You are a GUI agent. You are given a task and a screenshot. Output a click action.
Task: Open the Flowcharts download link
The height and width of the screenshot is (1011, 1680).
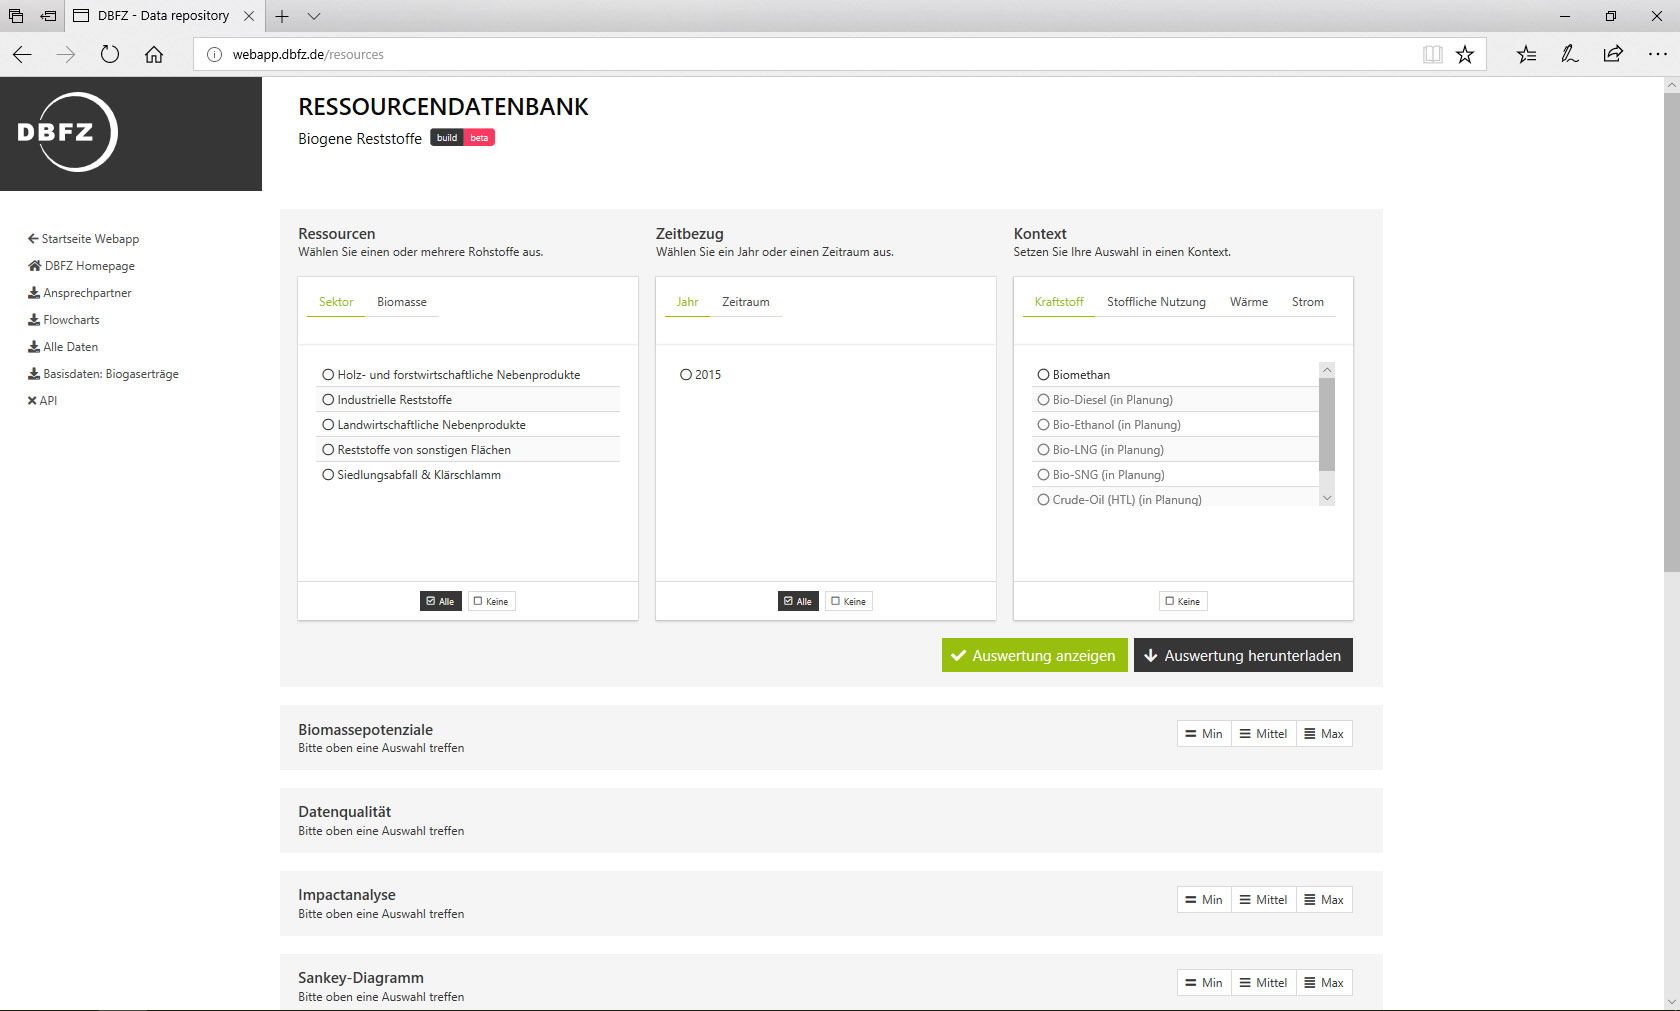coord(71,320)
